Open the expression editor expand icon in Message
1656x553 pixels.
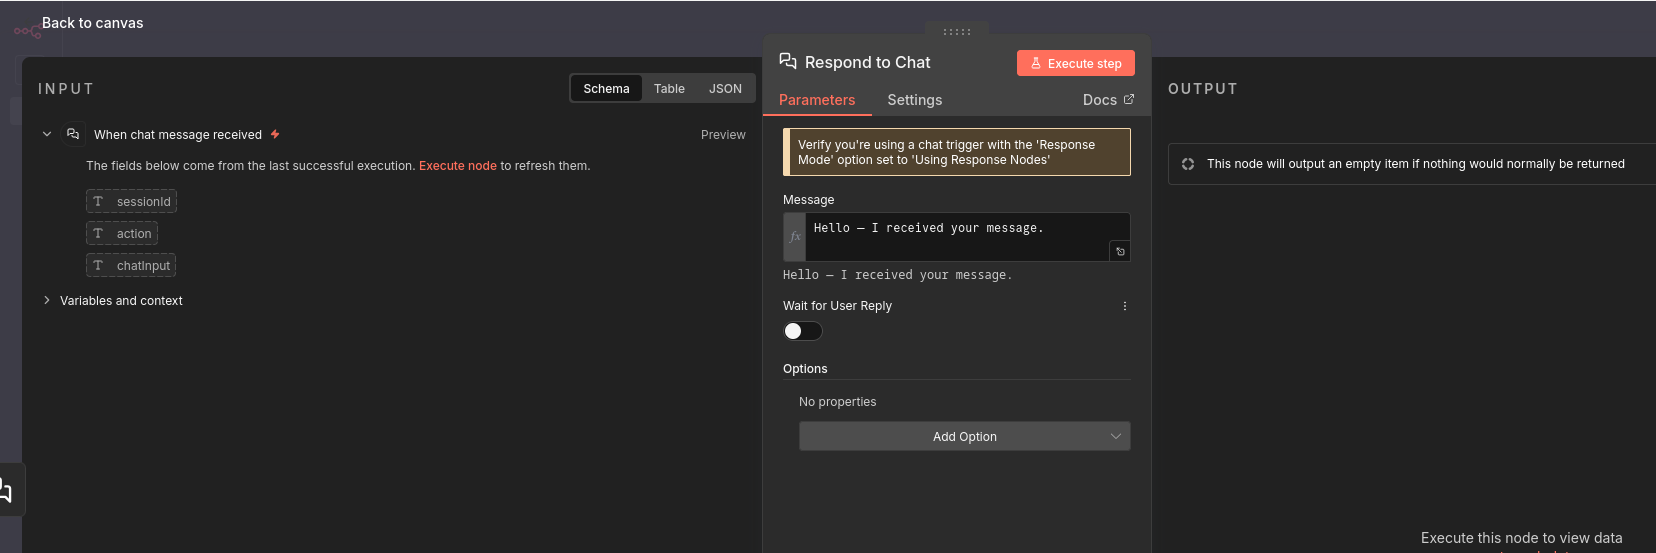(1120, 252)
